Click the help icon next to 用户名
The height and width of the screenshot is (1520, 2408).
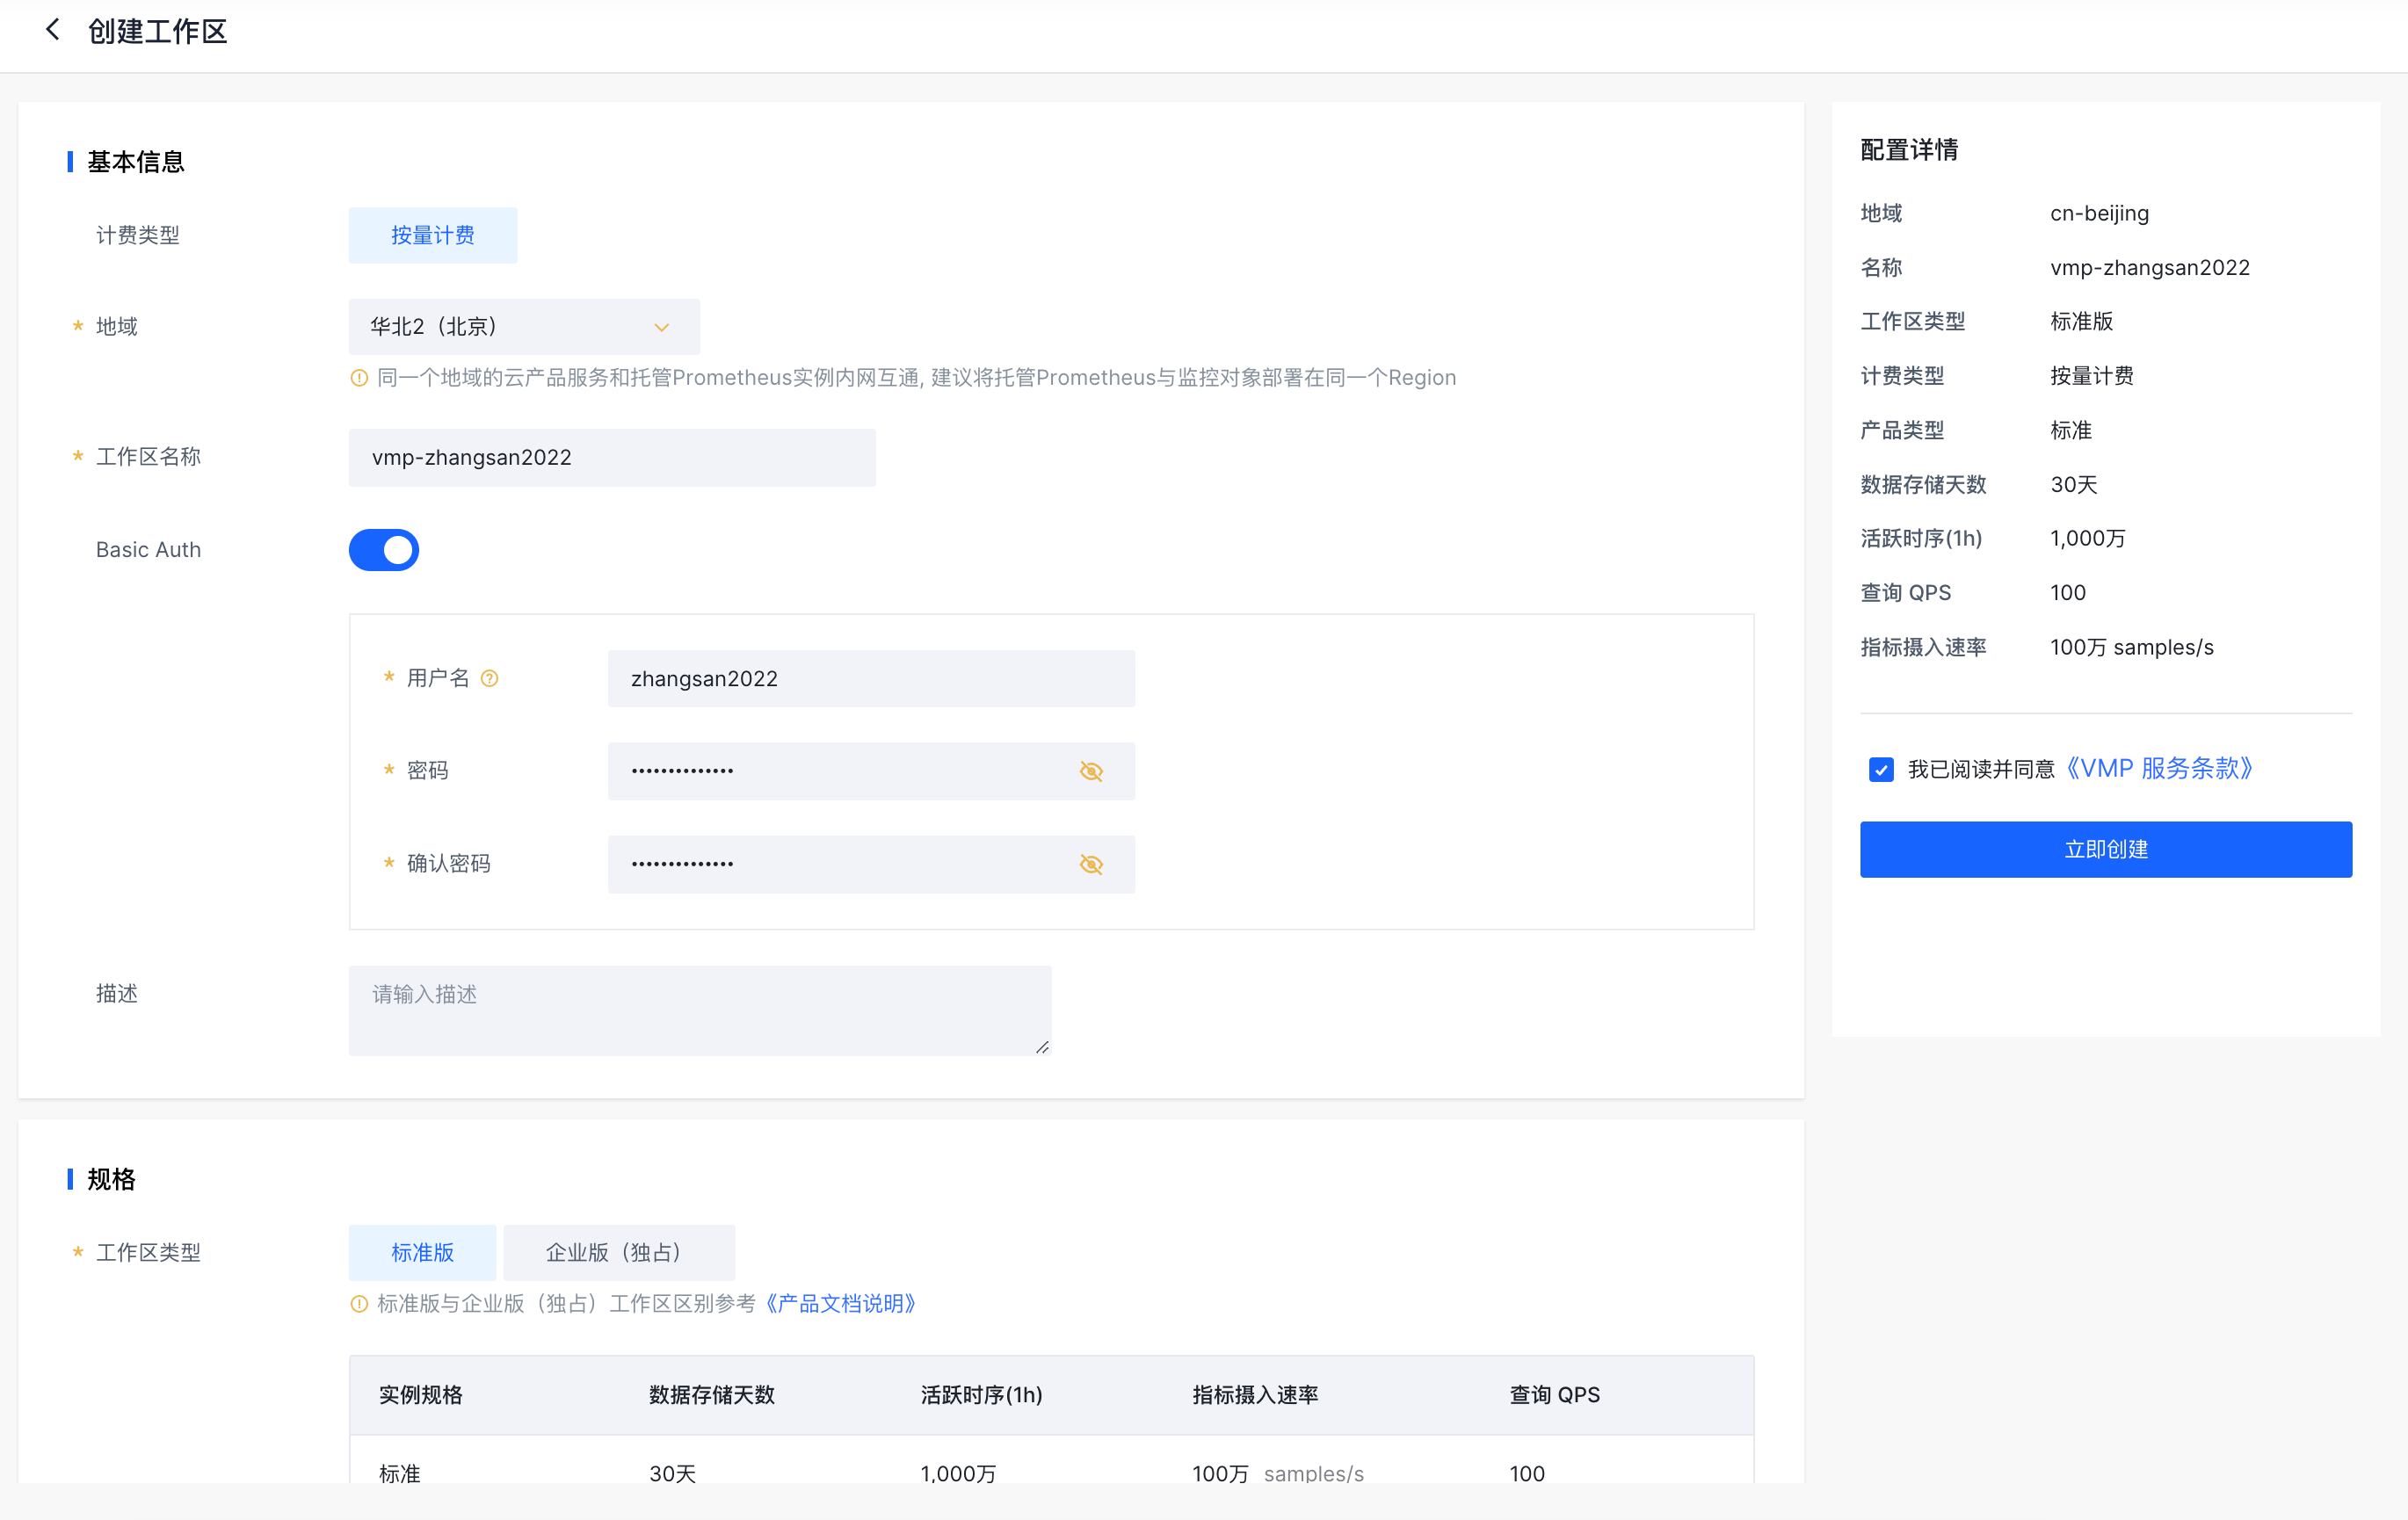(x=489, y=679)
